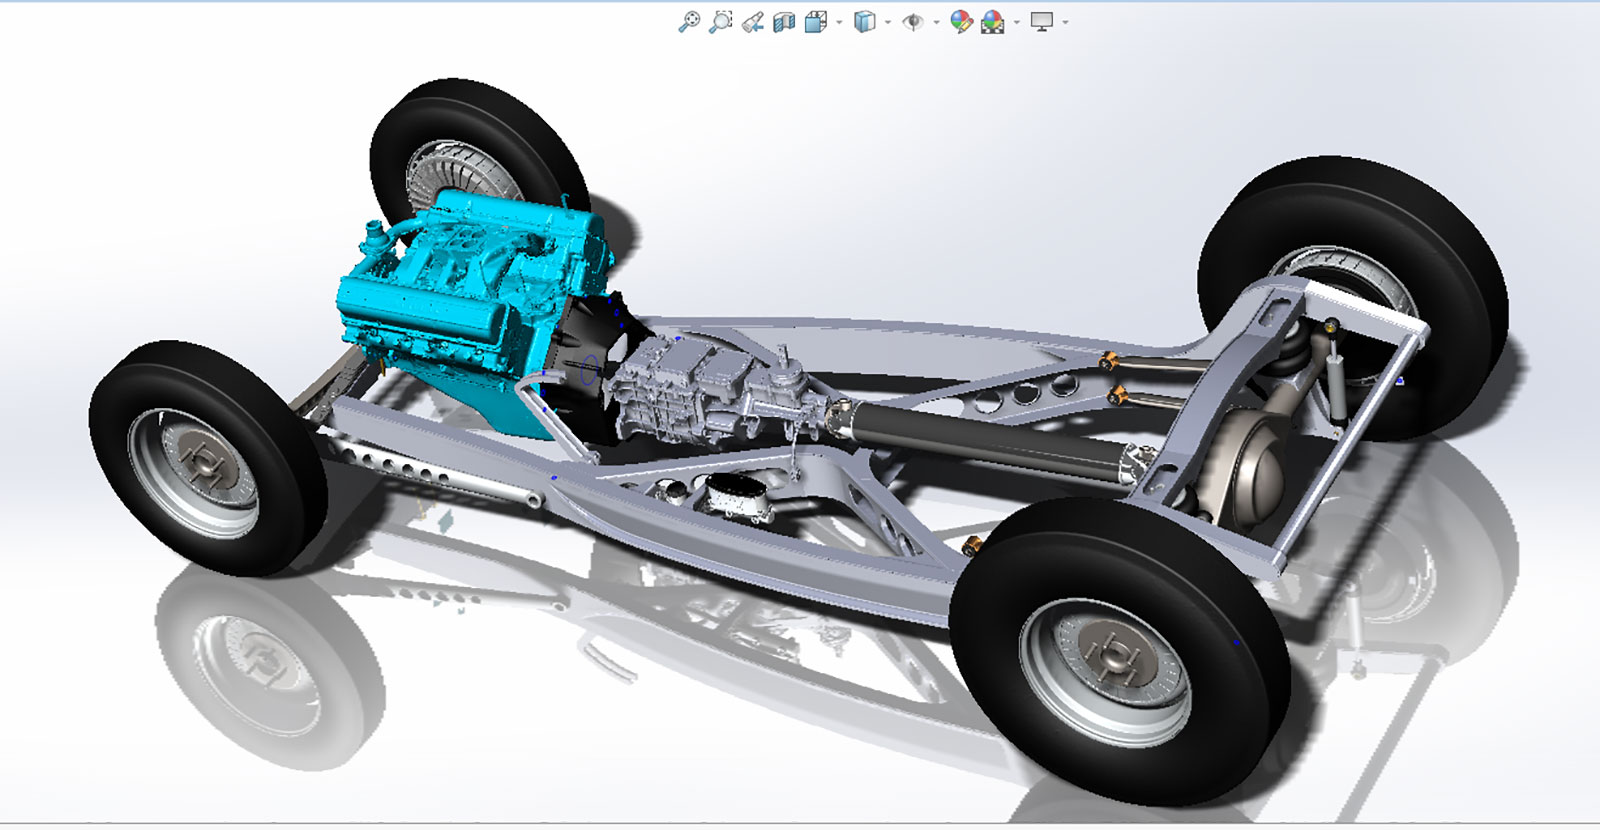Click the Zoom to Fit icon

pyautogui.click(x=688, y=22)
